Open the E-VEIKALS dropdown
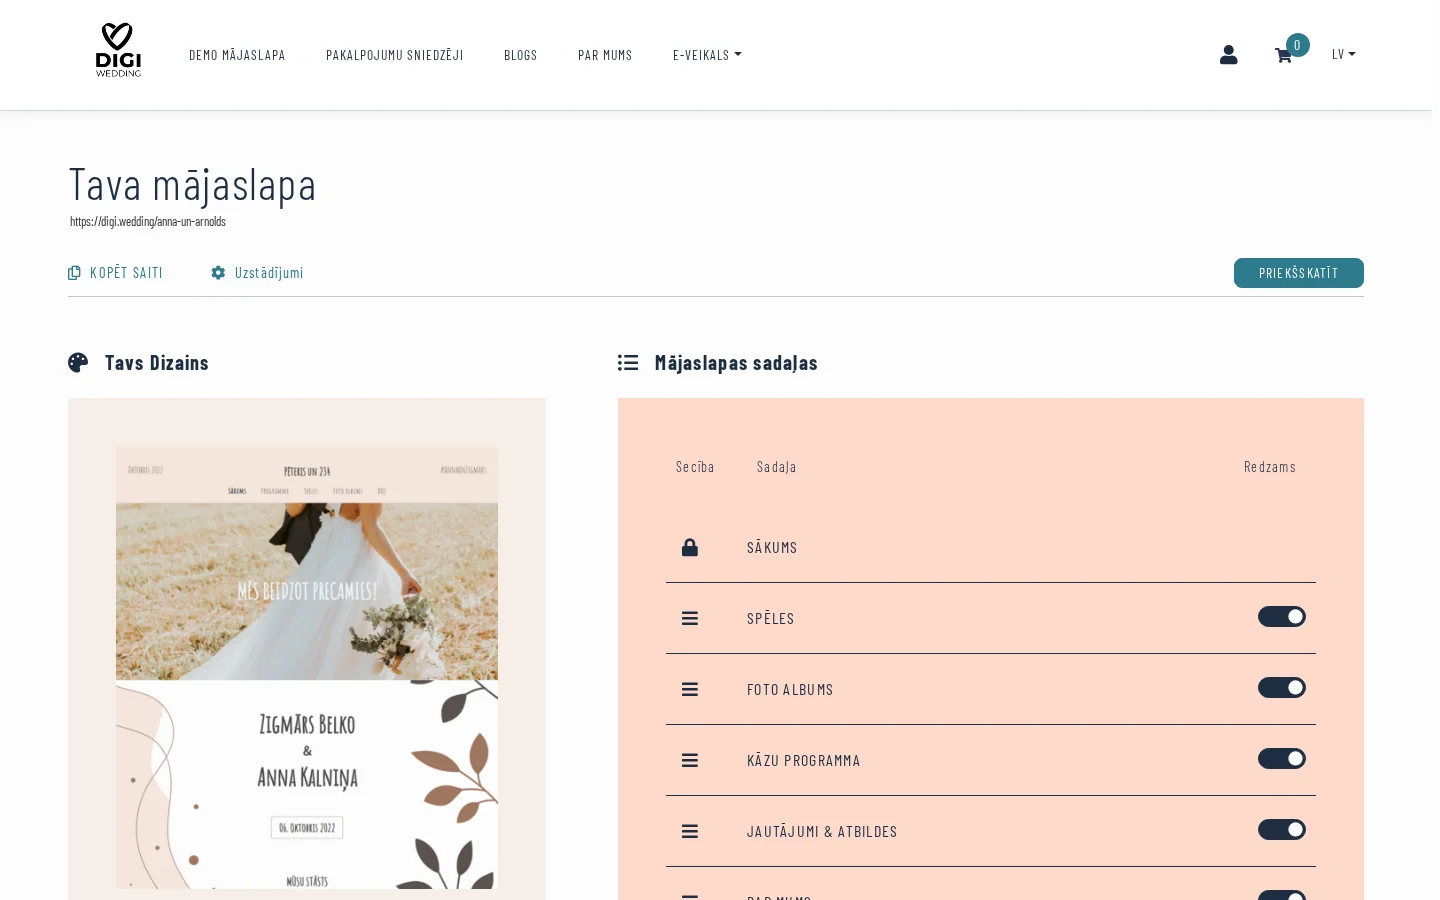 707,55
